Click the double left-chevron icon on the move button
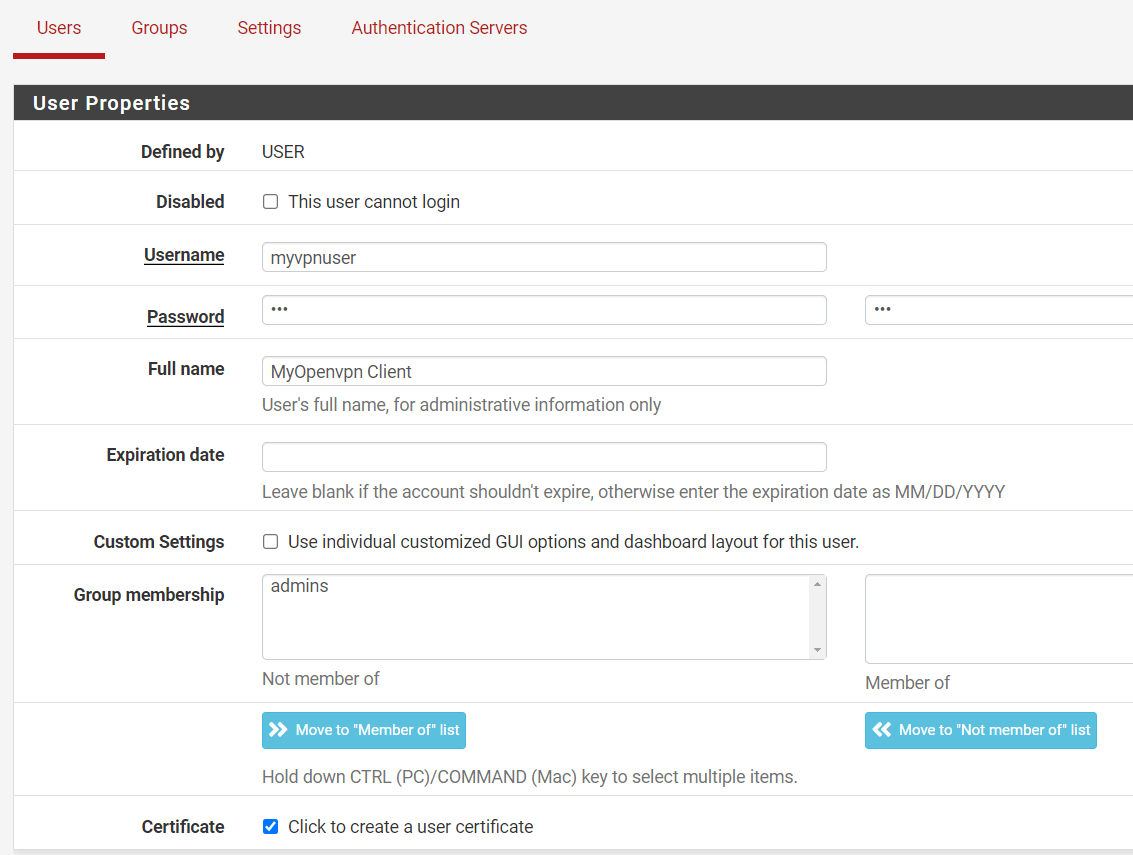1133x855 pixels. [882, 730]
